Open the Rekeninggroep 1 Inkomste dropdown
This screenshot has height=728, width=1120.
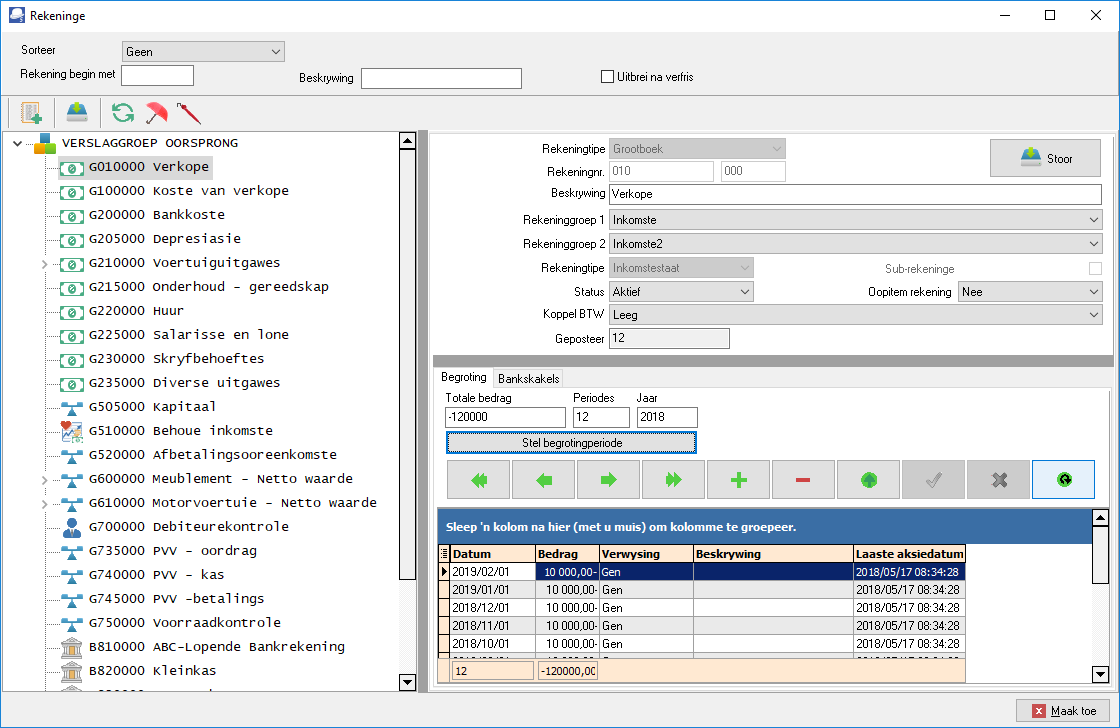point(855,220)
